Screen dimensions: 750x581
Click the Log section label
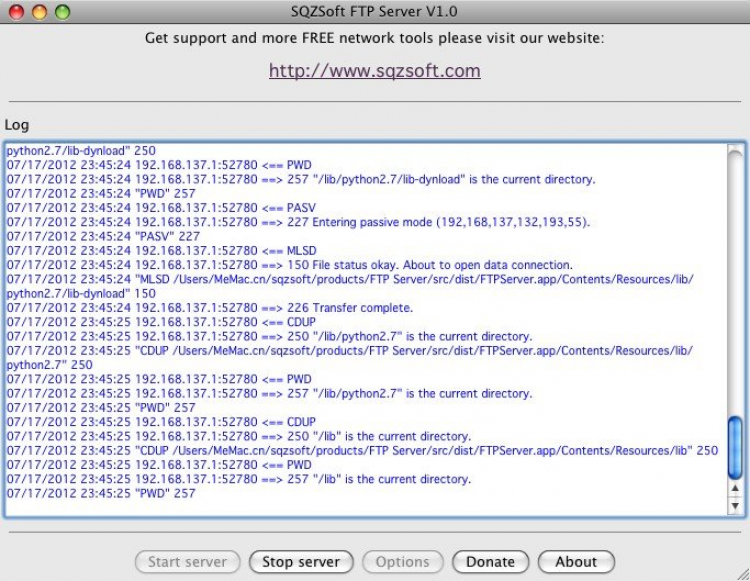click(x=17, y=125)
